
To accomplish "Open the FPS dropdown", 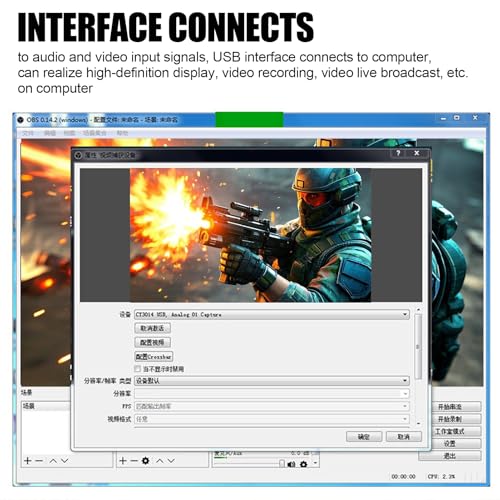I will click(272, 406).
